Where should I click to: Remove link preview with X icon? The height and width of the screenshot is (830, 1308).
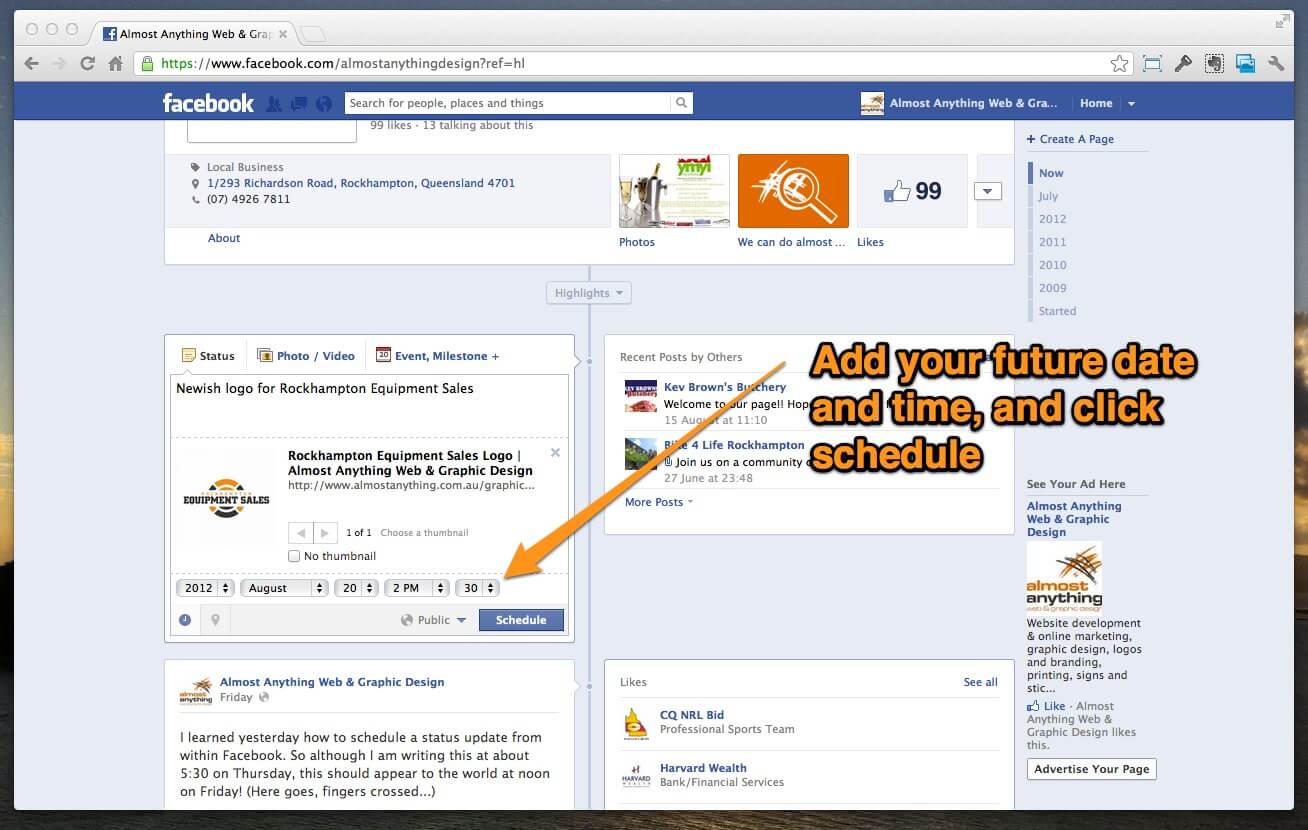click(555, 453)
